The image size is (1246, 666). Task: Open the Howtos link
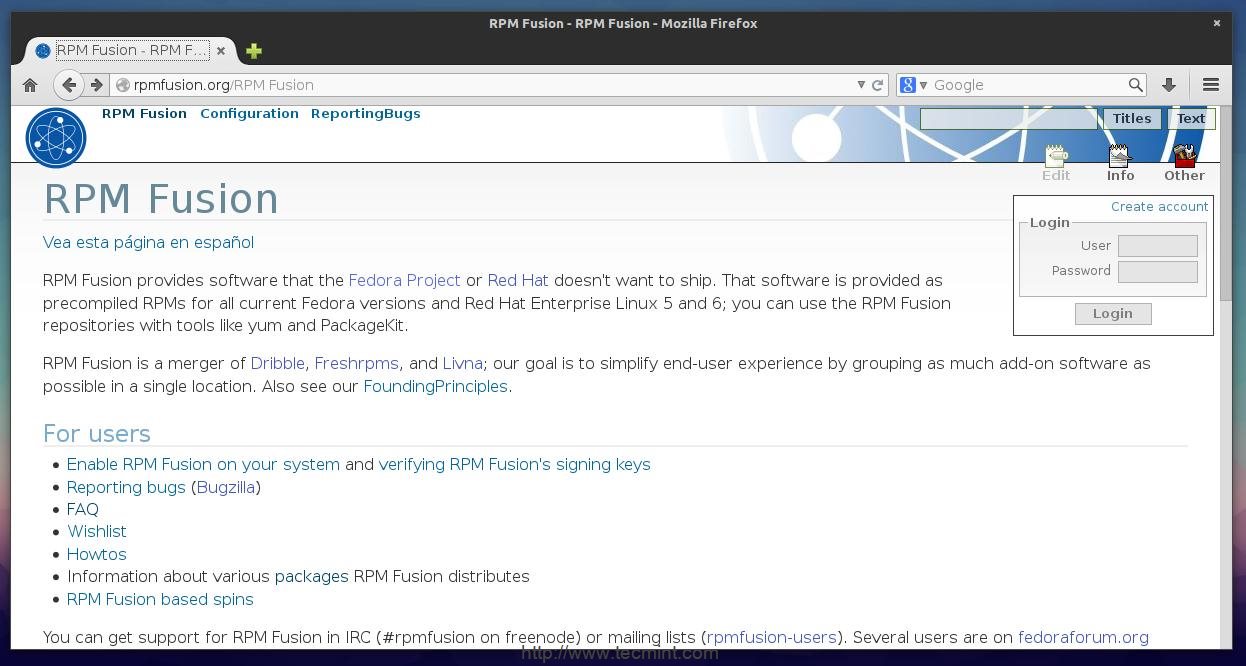coord(96,554)
